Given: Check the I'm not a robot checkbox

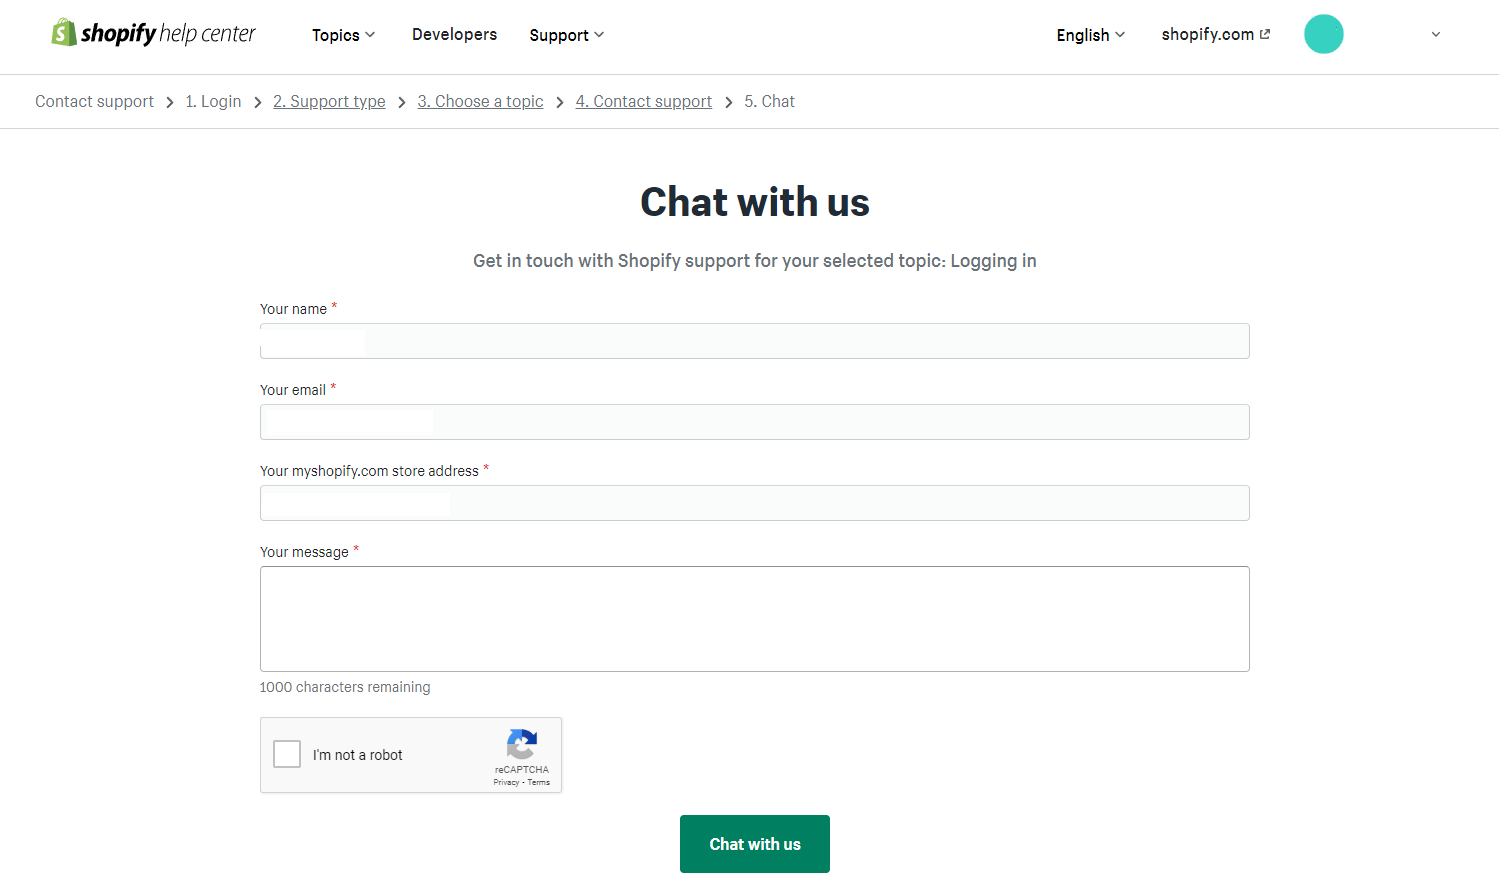Looking at the screenshot, I should click(x=287, y=754).
